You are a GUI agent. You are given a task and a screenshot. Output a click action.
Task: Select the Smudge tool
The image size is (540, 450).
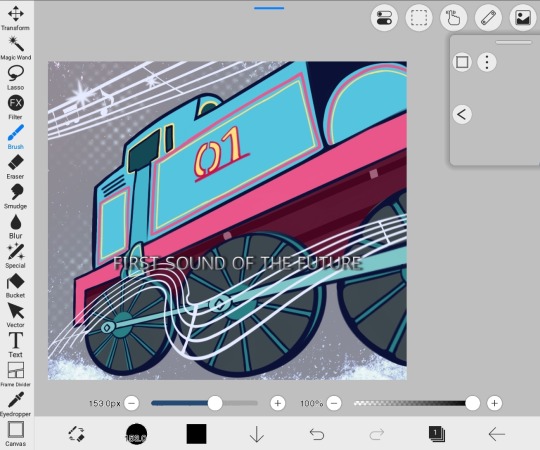[x=15, y=196]
